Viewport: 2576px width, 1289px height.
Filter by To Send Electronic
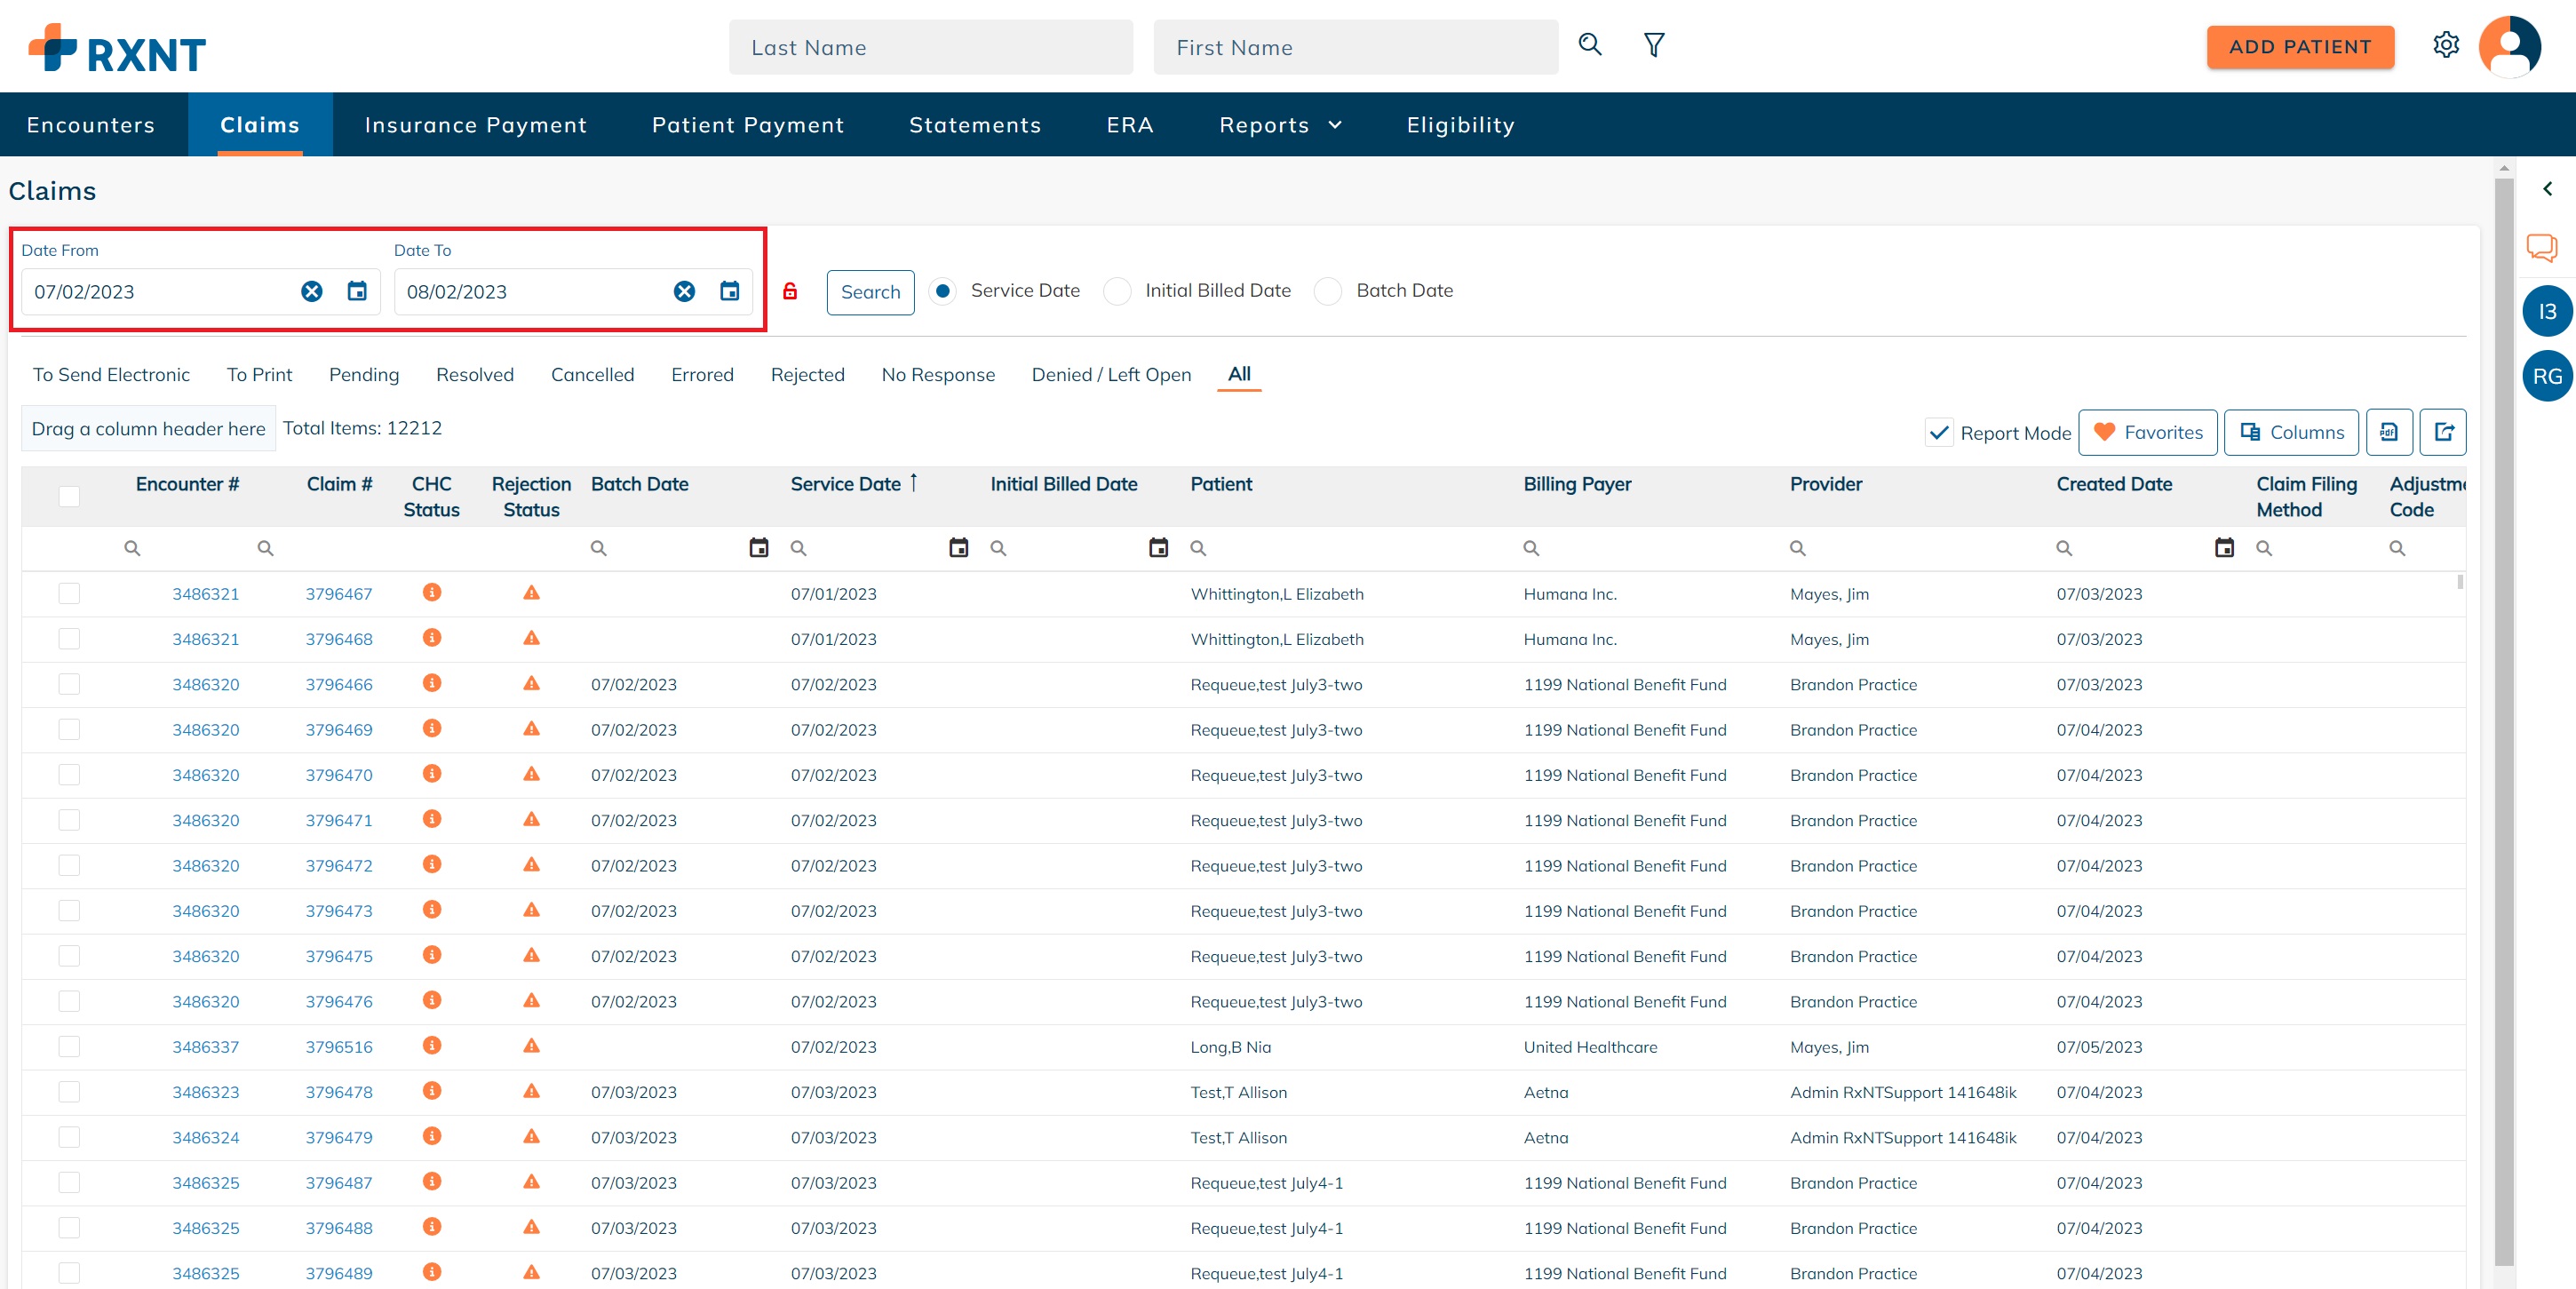(x=111, y=374)
